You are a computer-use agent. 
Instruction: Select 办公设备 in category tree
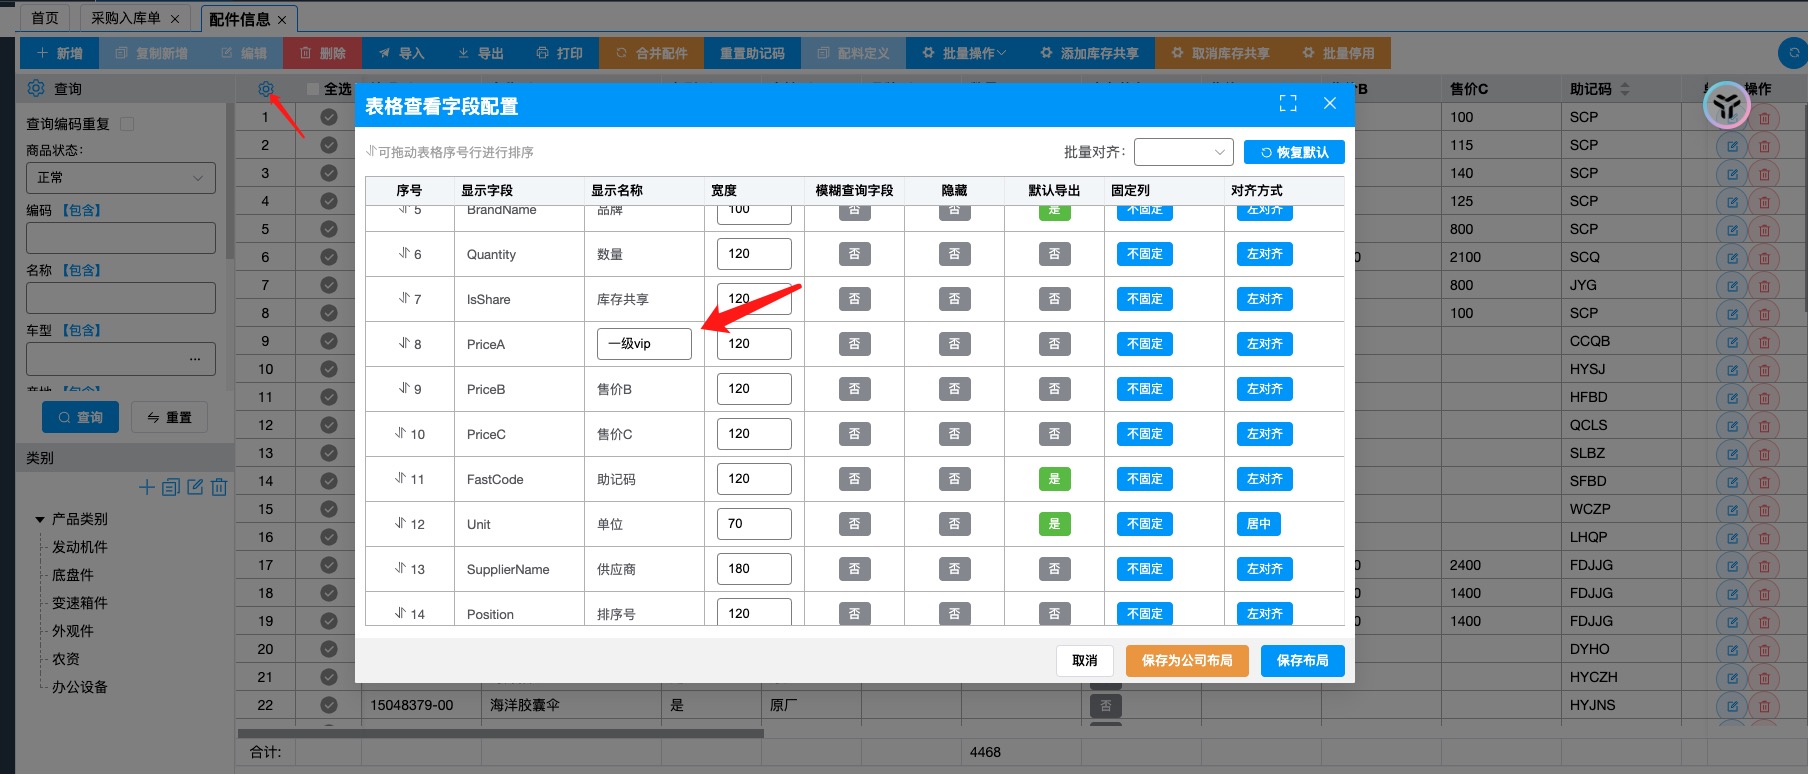pos(80,687)
